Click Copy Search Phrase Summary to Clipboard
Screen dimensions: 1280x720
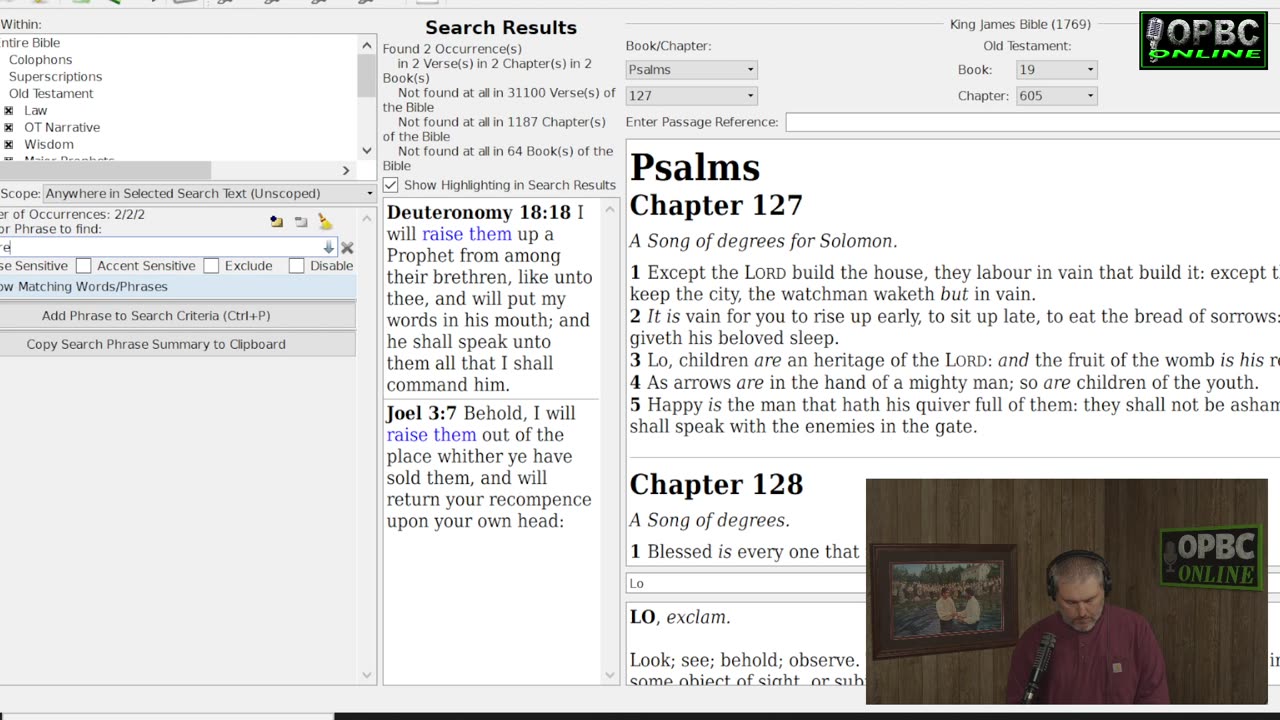[x=177, y=344]
